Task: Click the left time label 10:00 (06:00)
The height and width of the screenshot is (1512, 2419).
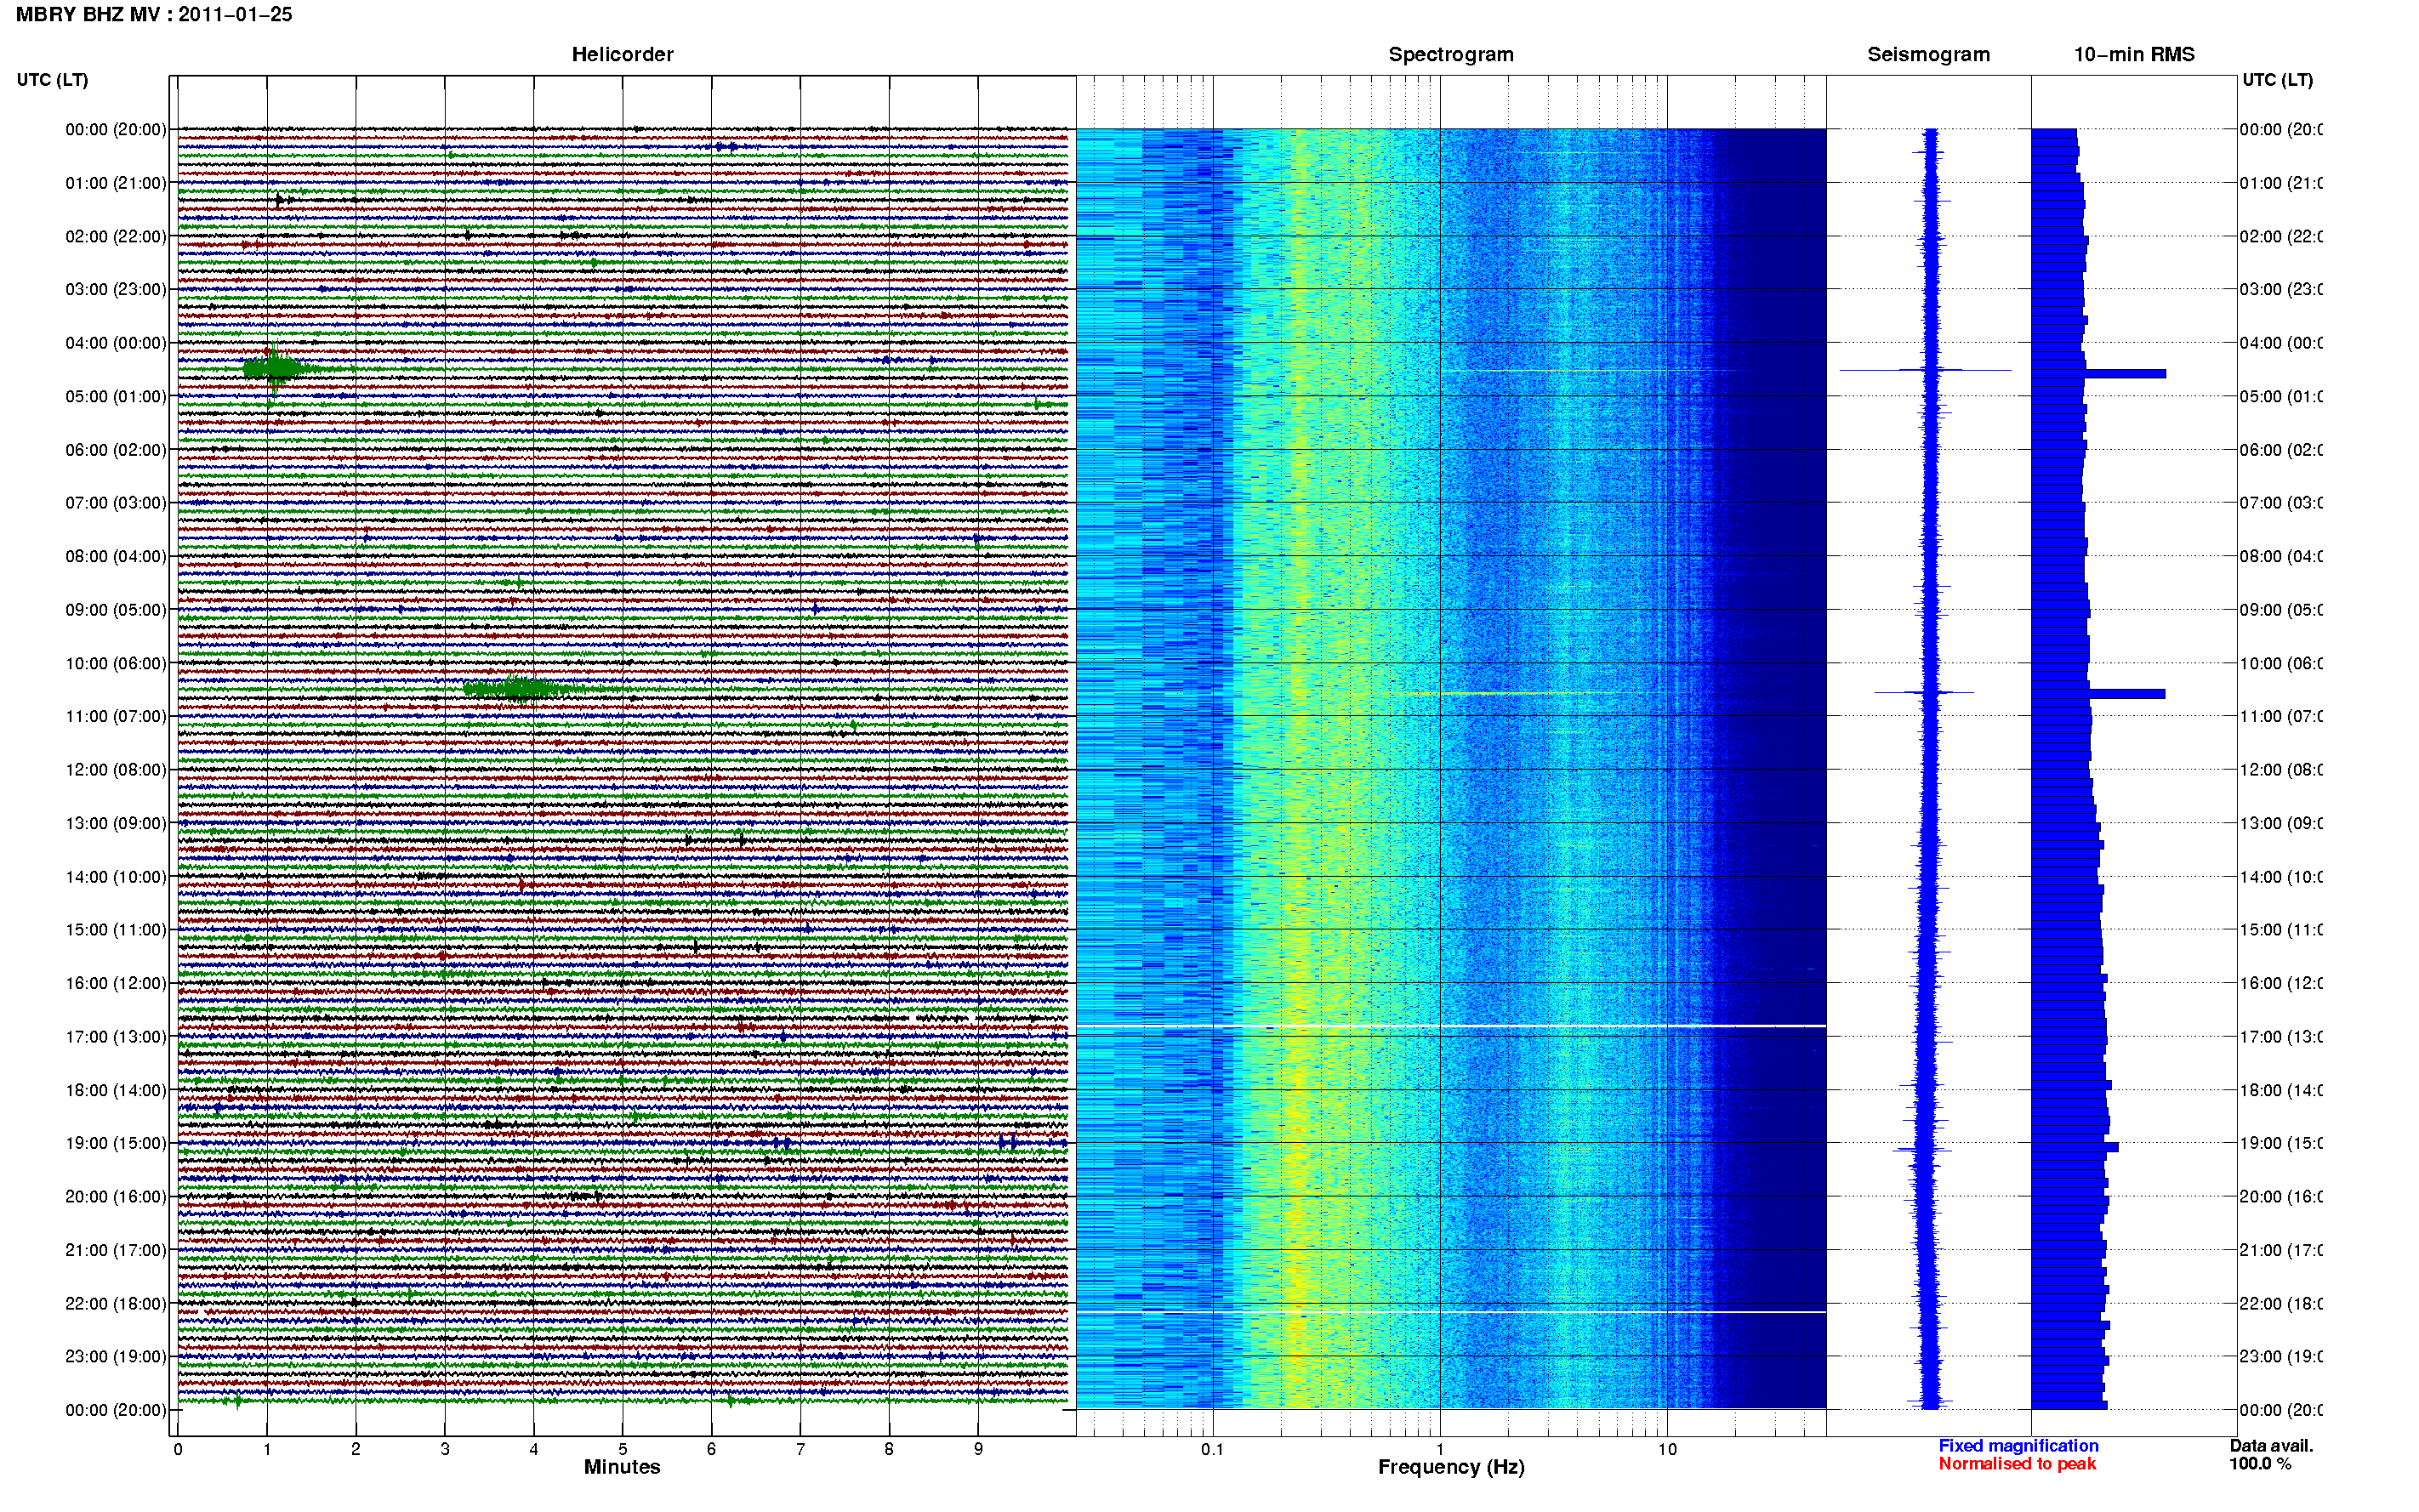Action: pos(116,663)
